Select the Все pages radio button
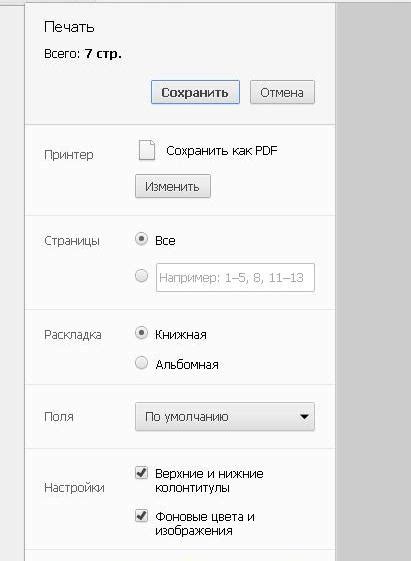Viewport: 411px width, 561px height. click(x=141, y=239)
